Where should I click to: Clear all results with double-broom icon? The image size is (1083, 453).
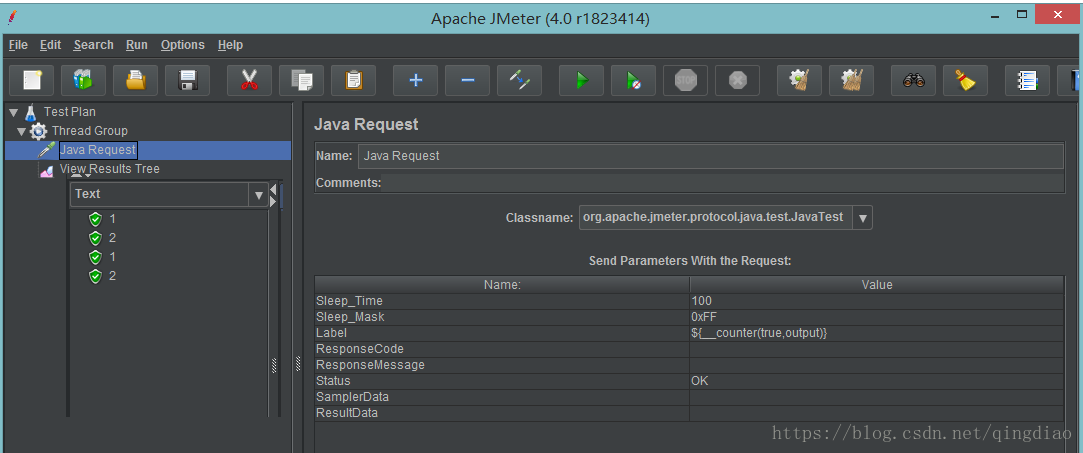point(851,81)
